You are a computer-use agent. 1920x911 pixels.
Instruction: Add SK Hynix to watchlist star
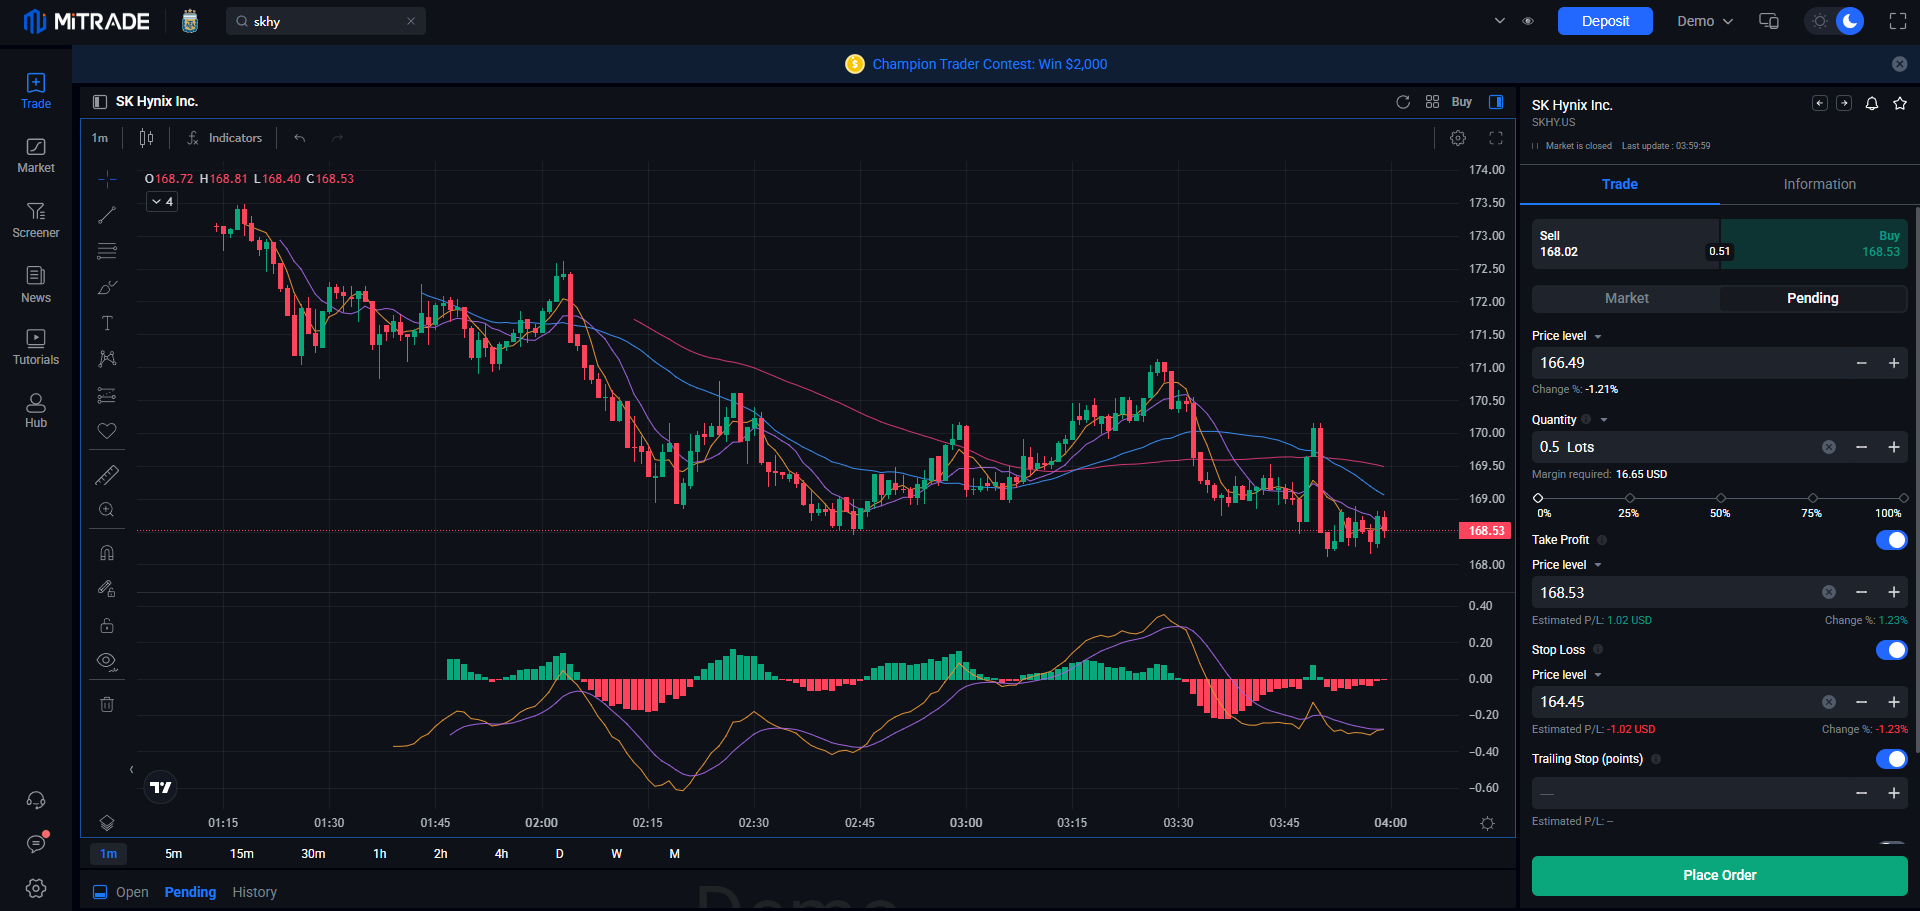click(x=1900, y=103)
